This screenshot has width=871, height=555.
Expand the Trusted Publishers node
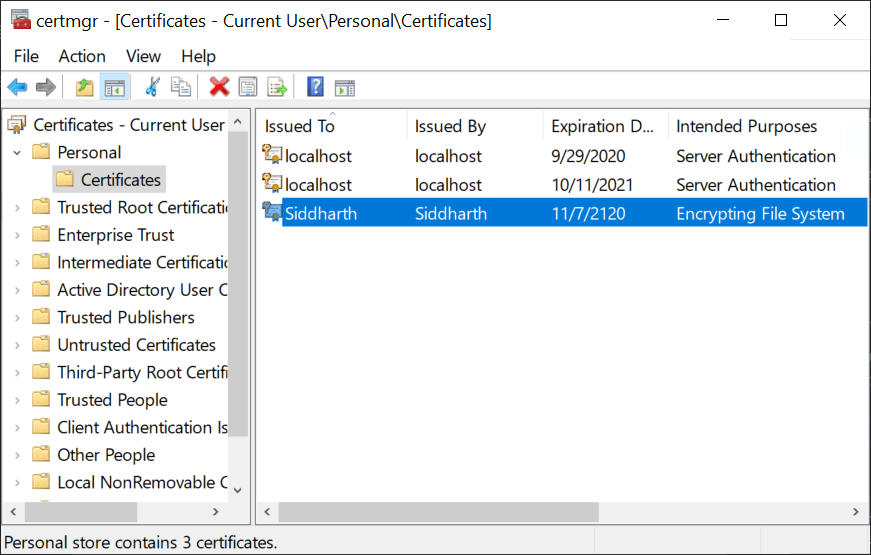tap(17, 318)
